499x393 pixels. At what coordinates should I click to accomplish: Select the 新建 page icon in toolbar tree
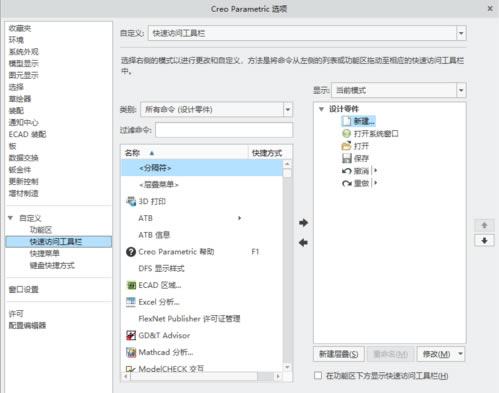[x=347, y=121]
